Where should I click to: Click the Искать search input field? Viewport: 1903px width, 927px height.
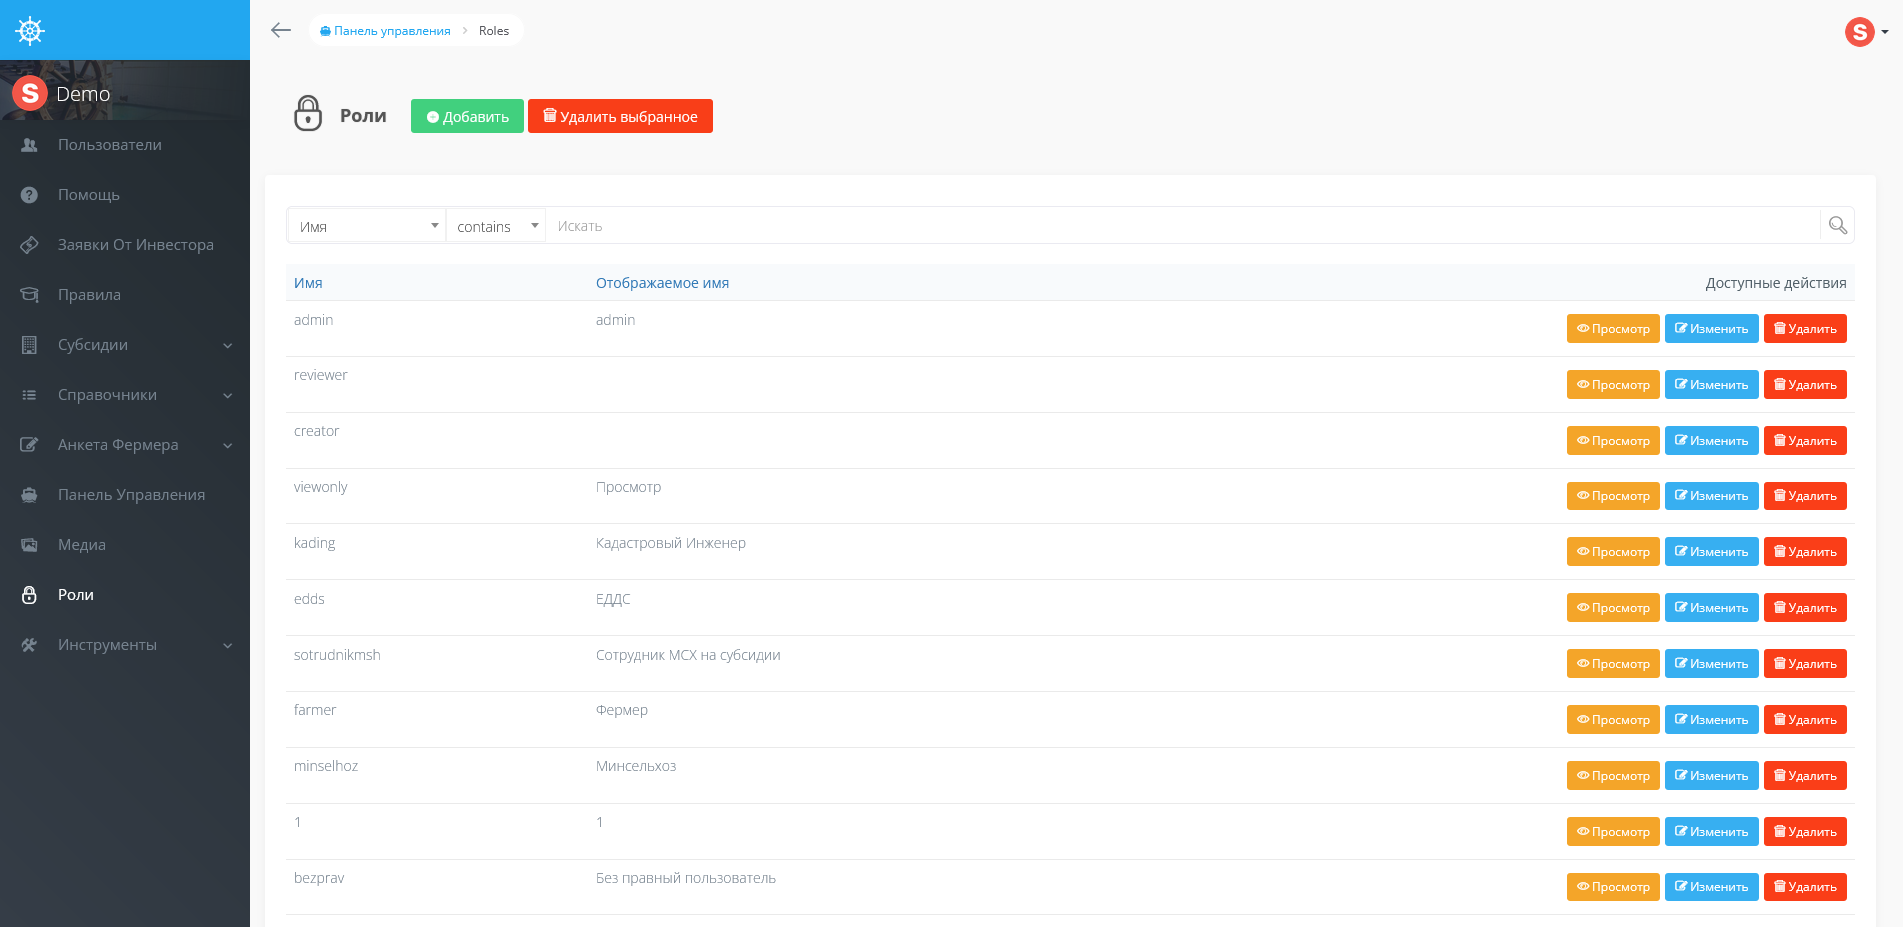click(1180, 226)
